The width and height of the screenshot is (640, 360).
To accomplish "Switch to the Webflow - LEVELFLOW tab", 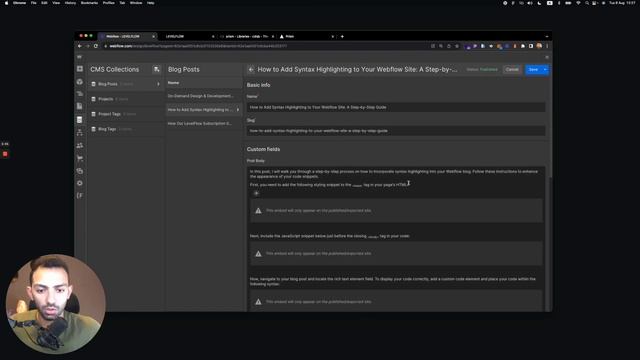I will (126, 36).
